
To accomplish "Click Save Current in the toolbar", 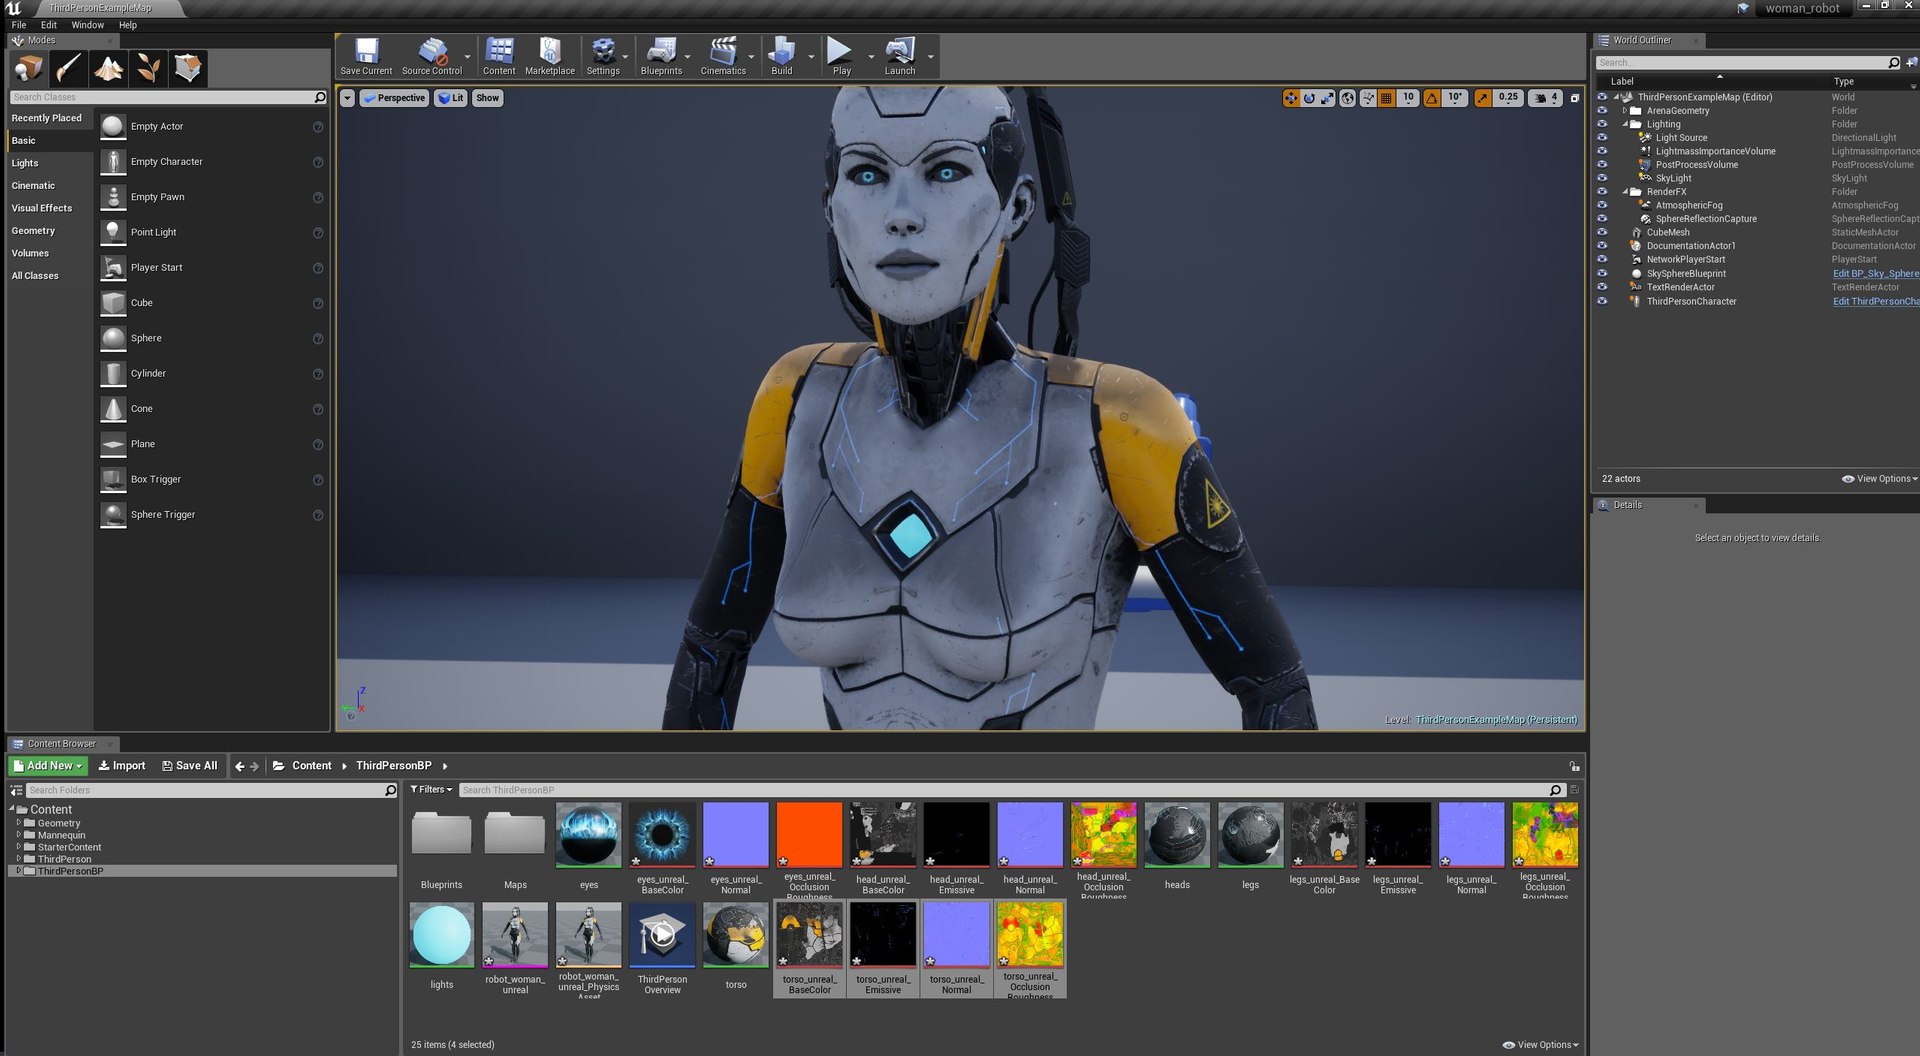I will [x=366, y=57].
